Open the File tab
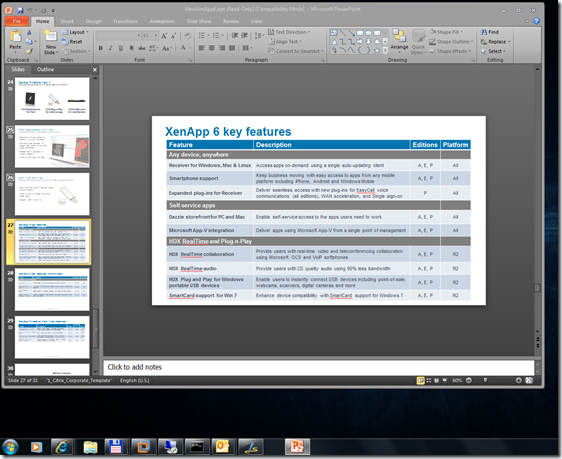 [x=17, y=21]
